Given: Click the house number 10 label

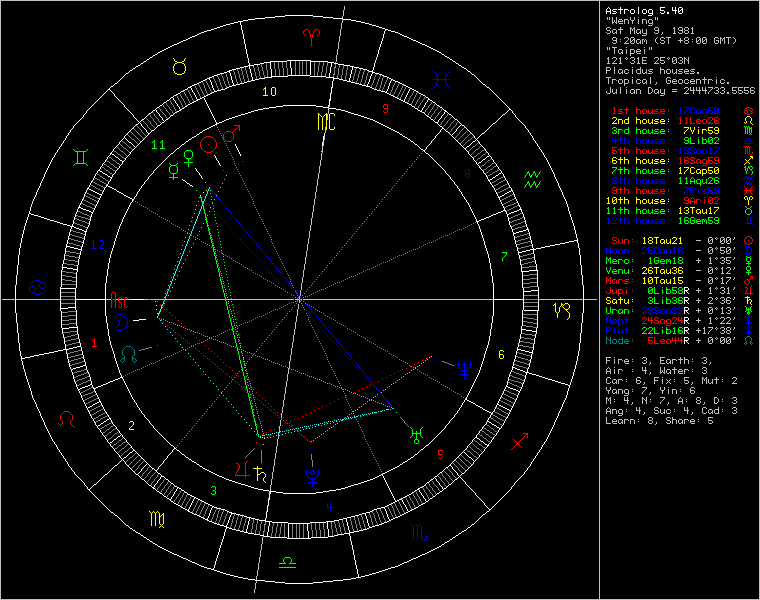Looking at the screenshot, I should tap(269, 92).
